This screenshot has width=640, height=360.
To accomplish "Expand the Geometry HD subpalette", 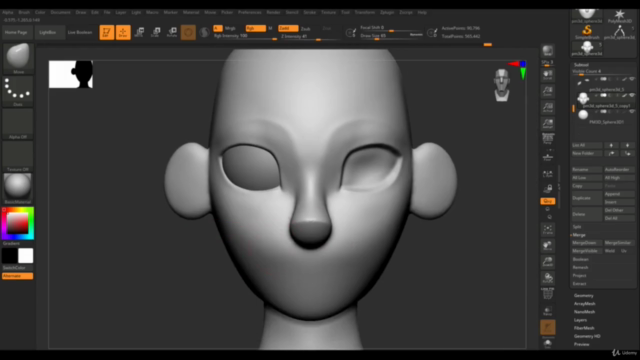I will click(587, 336).
